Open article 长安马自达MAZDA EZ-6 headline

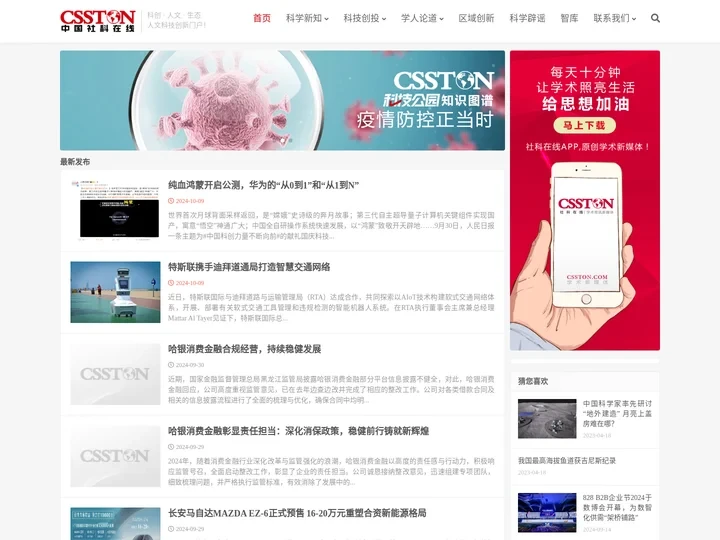coord(297,513)
